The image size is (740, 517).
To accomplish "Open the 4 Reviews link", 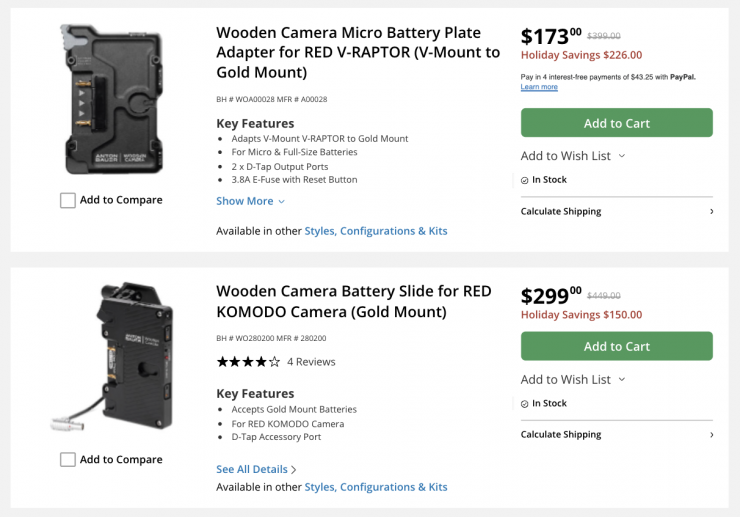I will tap(311, 362).
